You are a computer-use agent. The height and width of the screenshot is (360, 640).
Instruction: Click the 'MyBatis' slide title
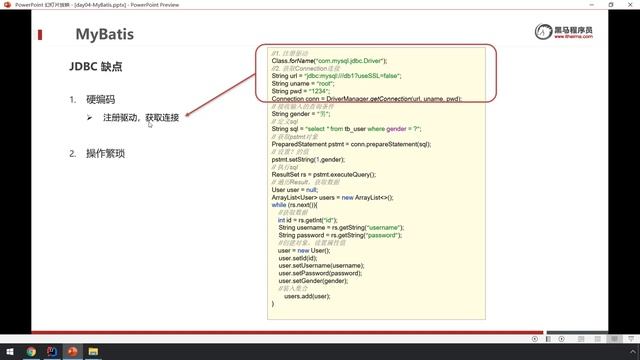click(x=104, y=34)
